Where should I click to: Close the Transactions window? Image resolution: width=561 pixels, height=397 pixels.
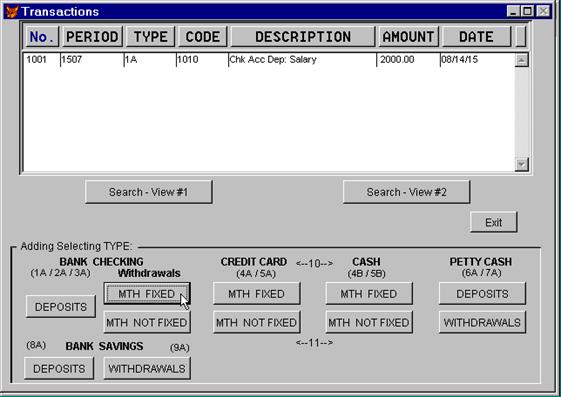(544, 11)
